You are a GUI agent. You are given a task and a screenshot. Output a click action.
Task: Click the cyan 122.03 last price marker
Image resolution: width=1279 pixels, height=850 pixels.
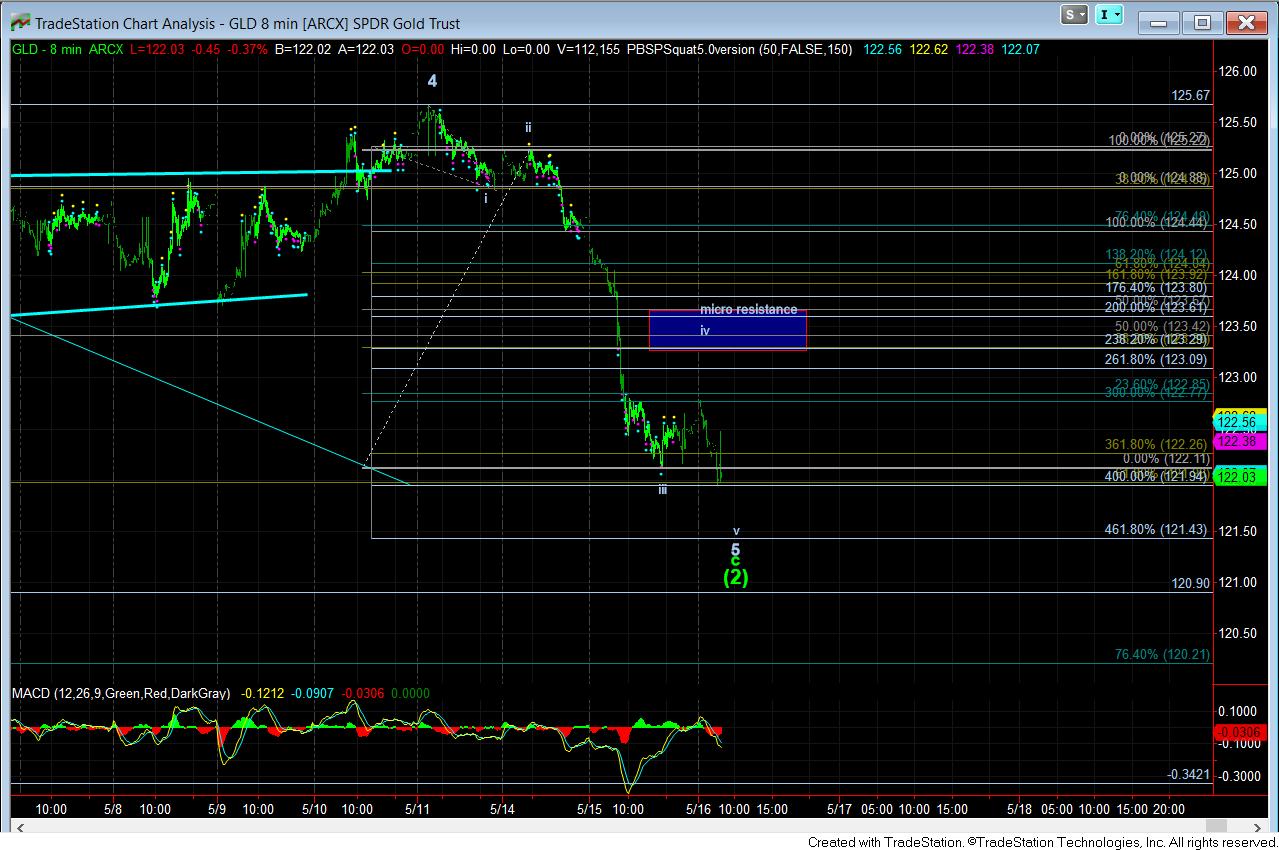point(1240,478)
